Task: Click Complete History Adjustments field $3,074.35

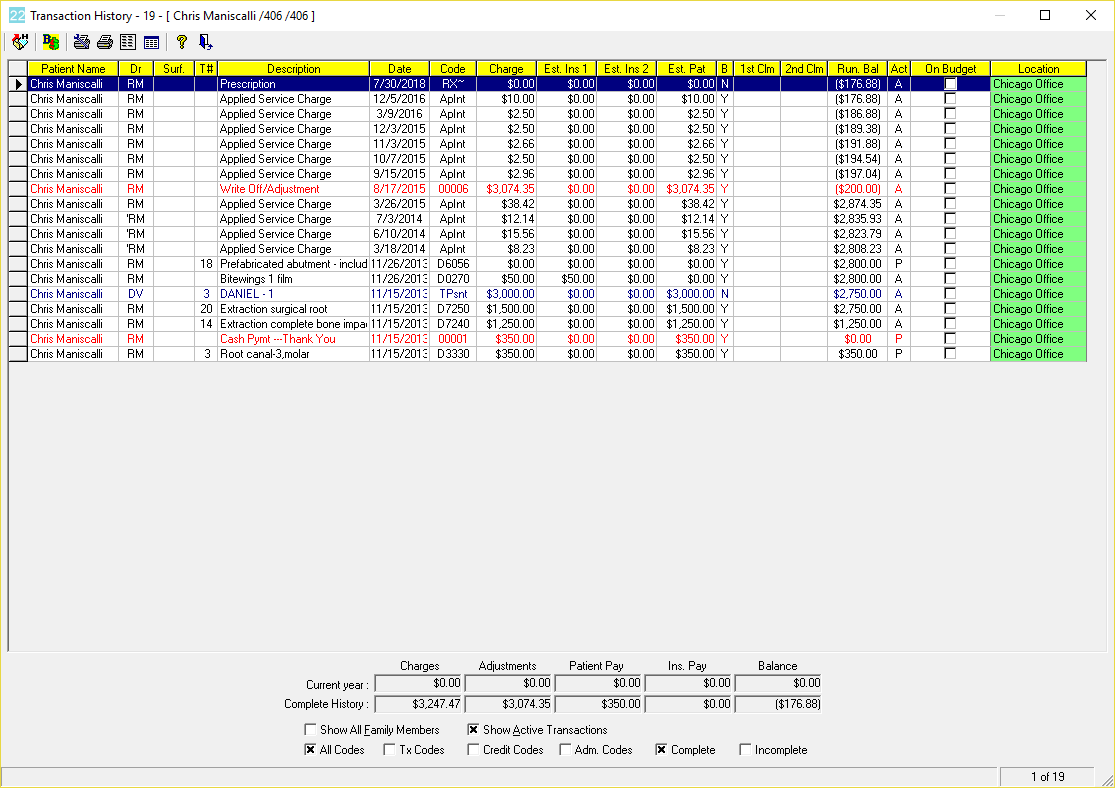Action: point(508,704)
